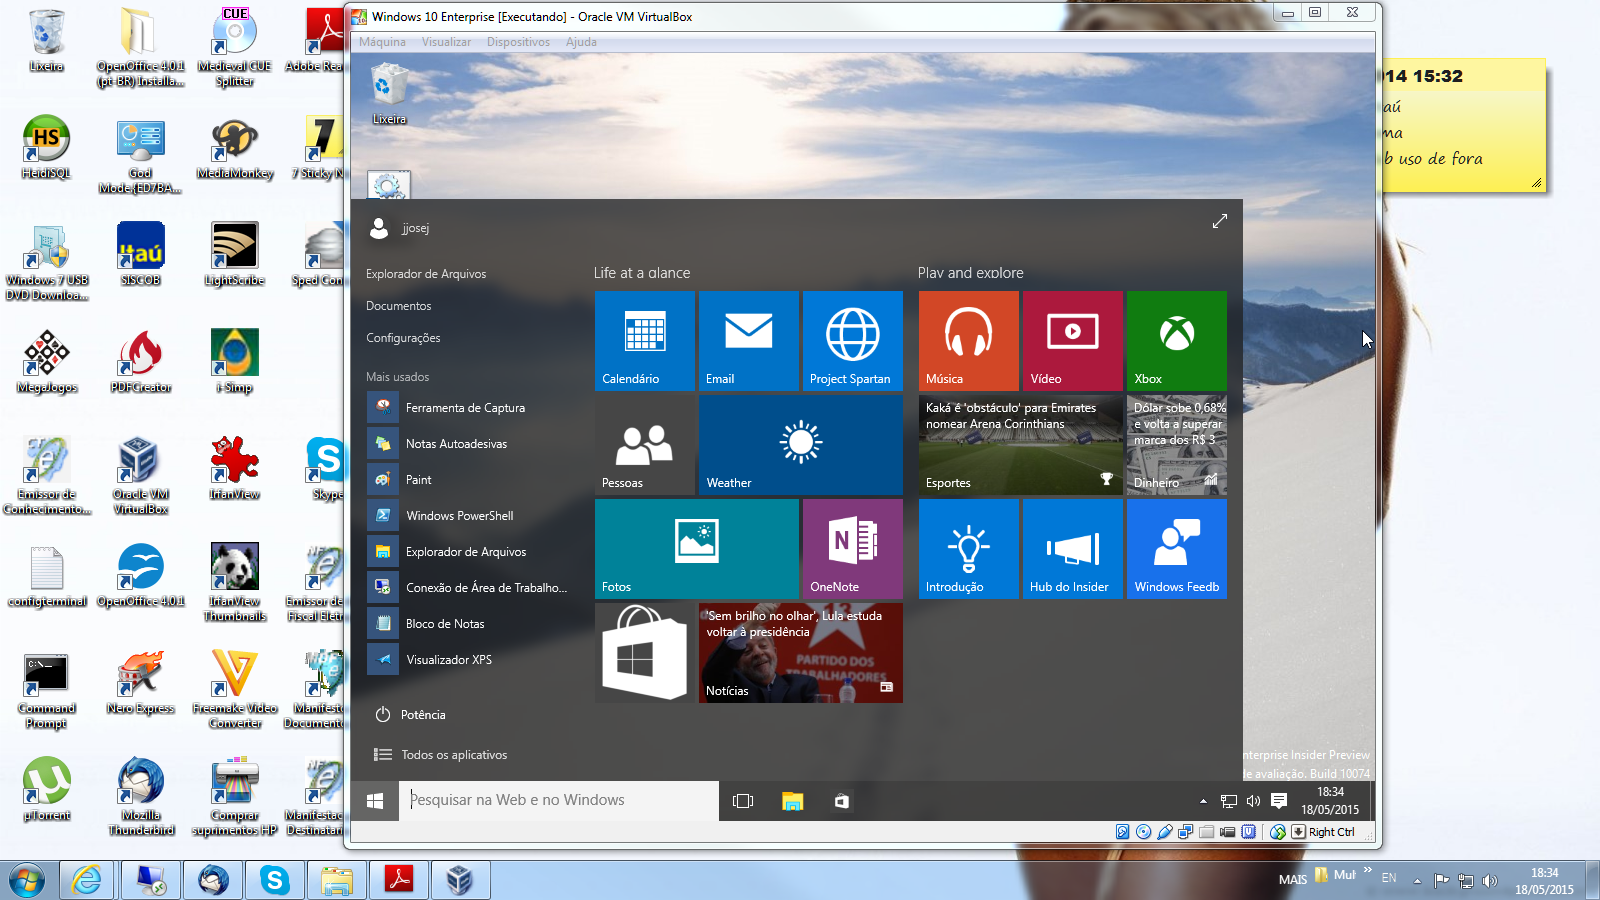This screenshot has height=900, width=1600.
Task: Expand Todos os aplicativos list
Action: (x=453, y=755)
